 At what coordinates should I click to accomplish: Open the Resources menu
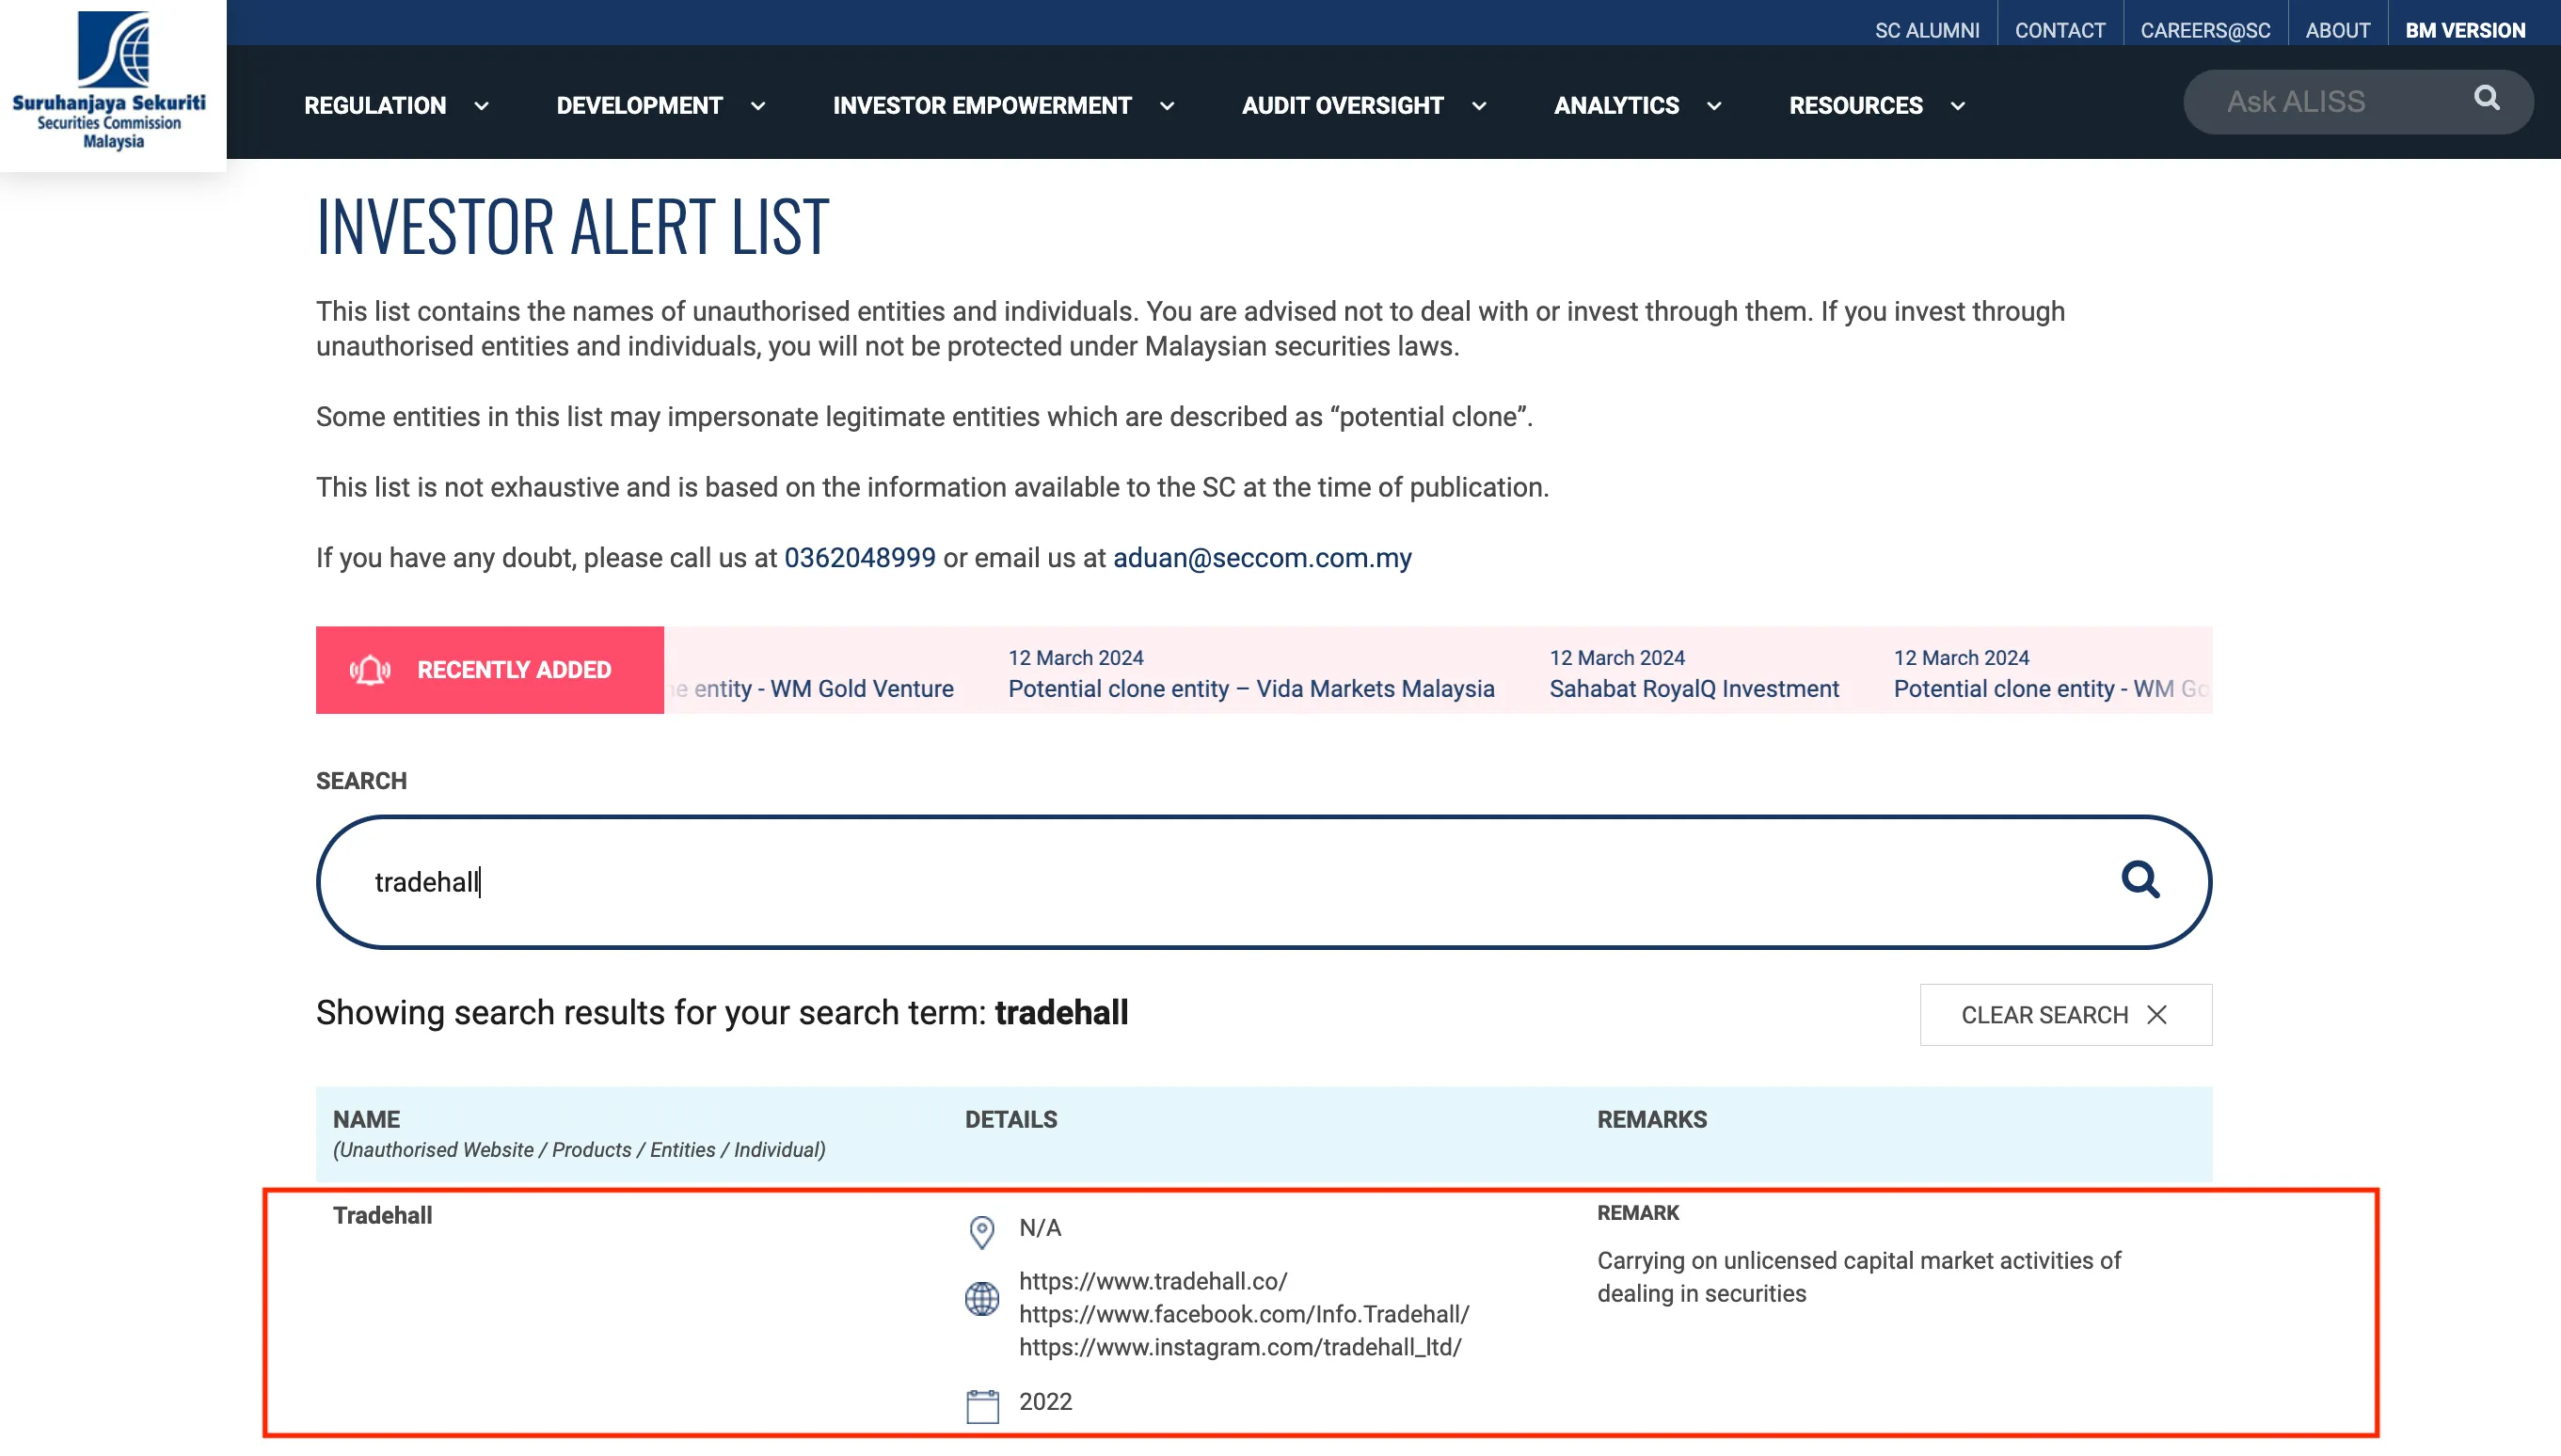pos(1856,106)
